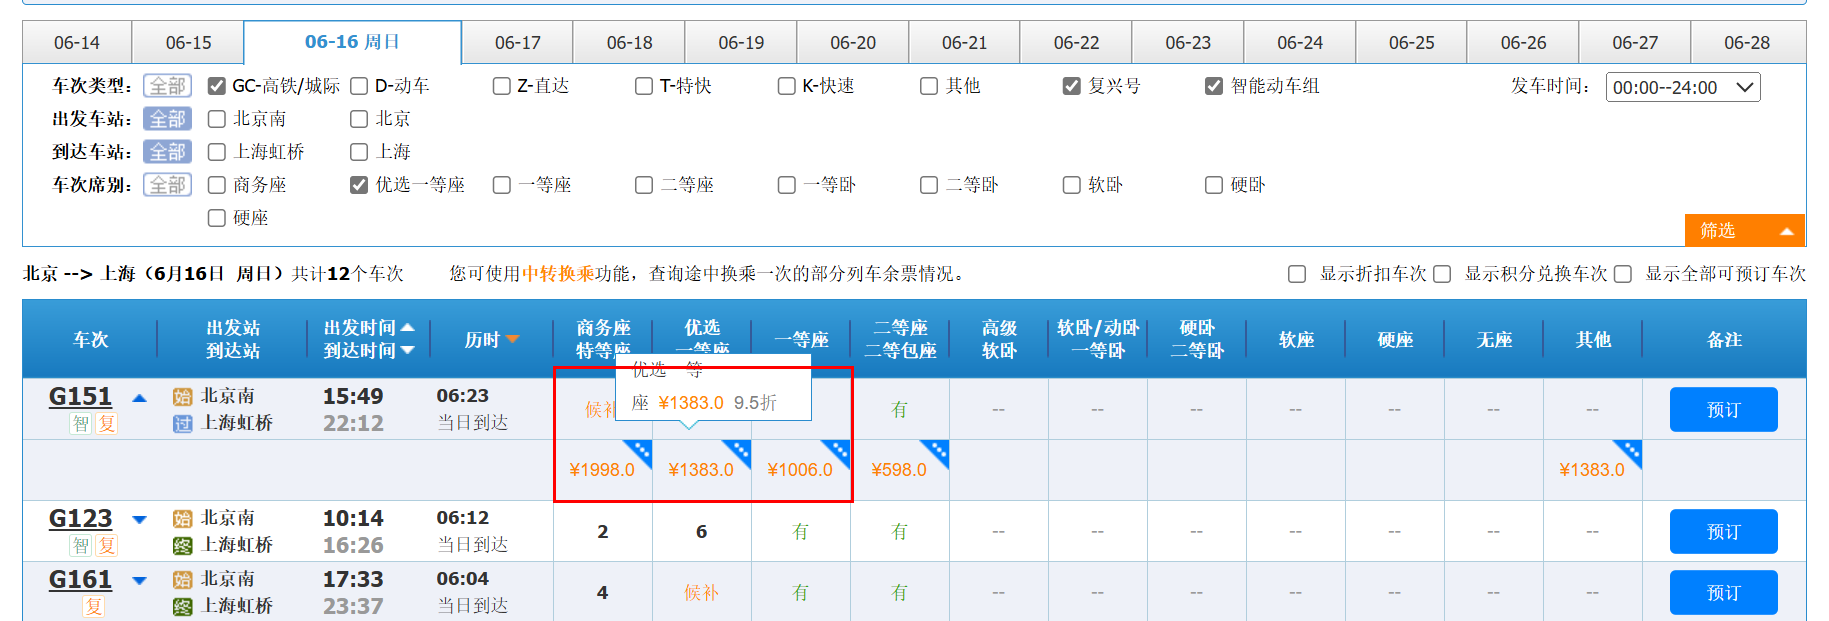This screenshot has width=1829, height=621.
Task: Click the 复 badge under train G161
Action: (93, 607)
